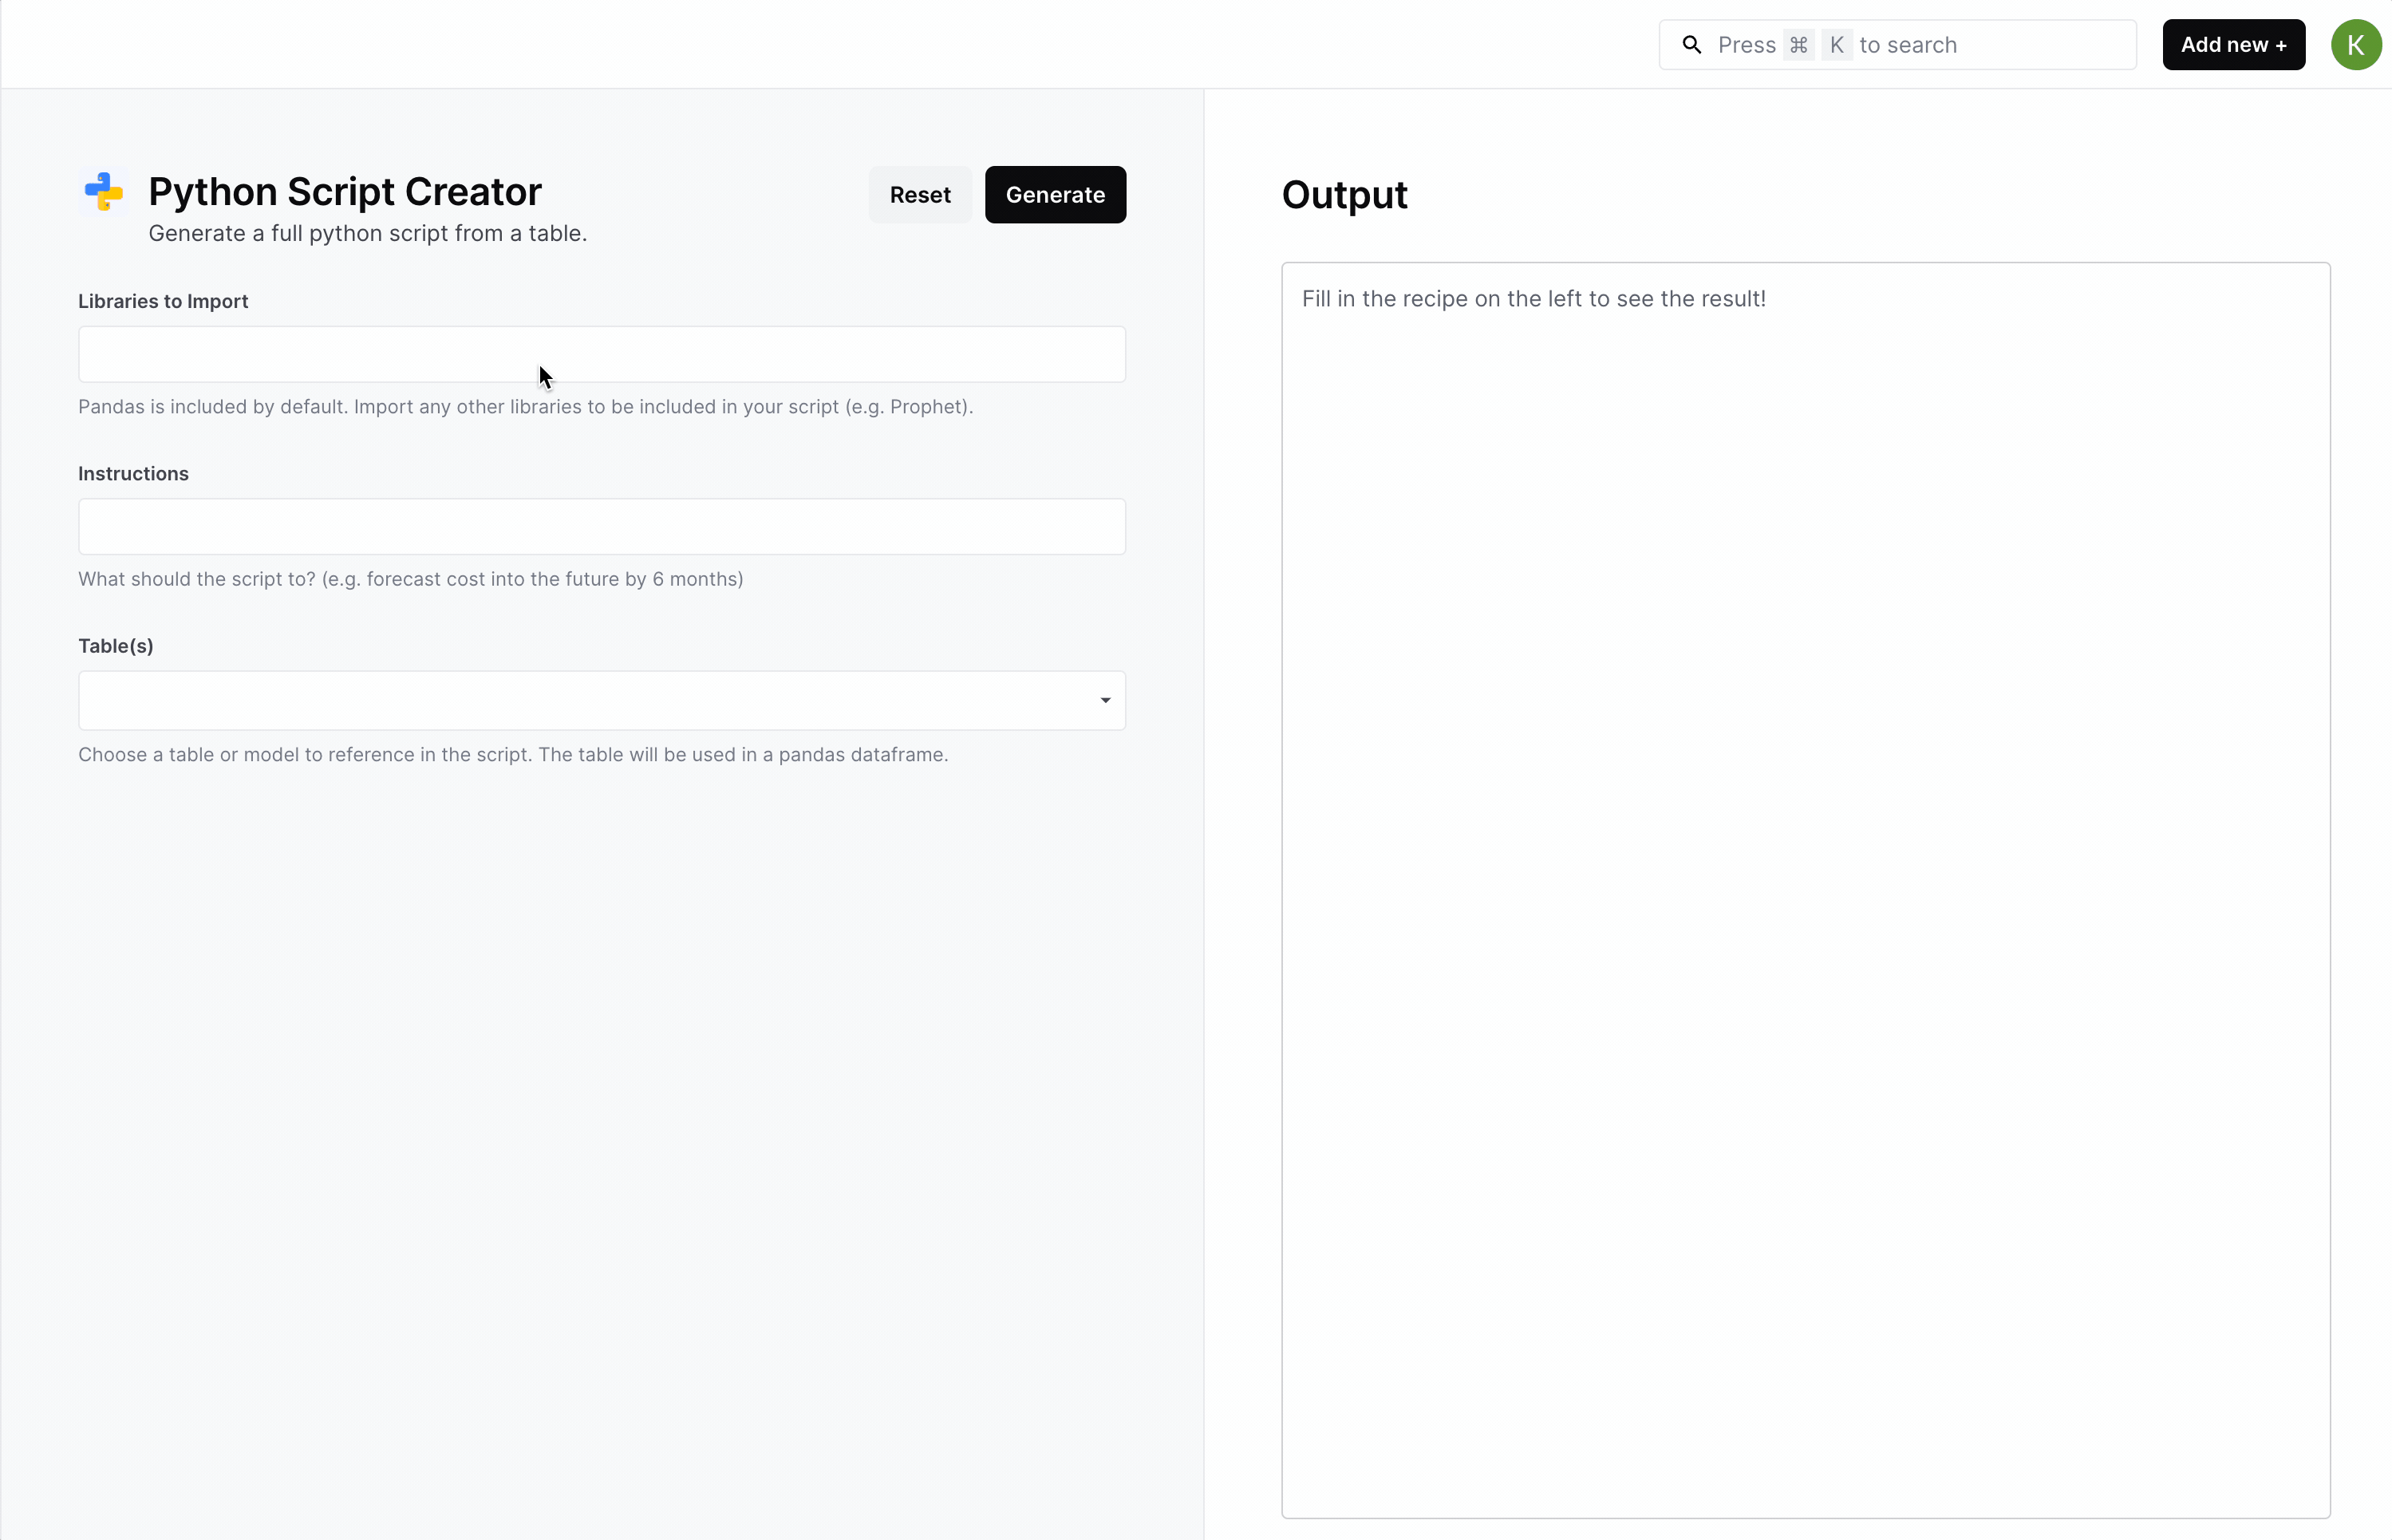Click the script description subtitle text
The width and height of the screenshot is (2392, 1540).
367,232
